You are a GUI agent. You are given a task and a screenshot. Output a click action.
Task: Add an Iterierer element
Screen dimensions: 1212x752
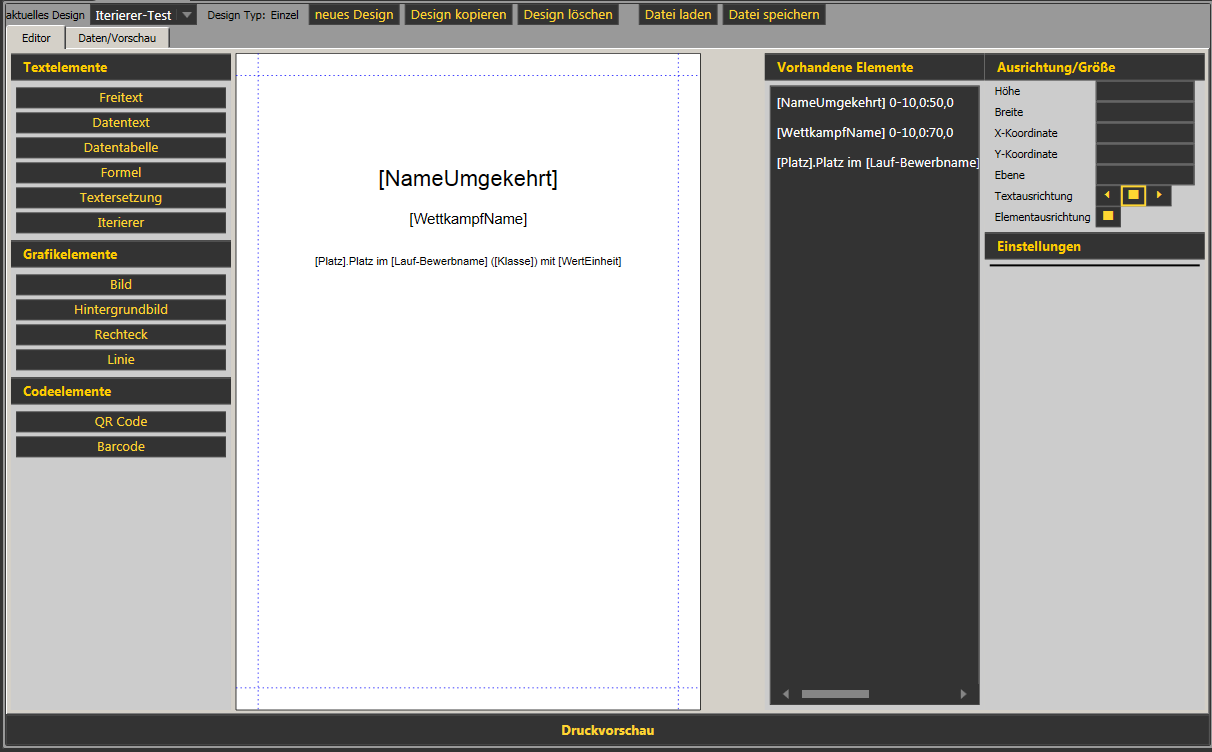click(121, 223)
